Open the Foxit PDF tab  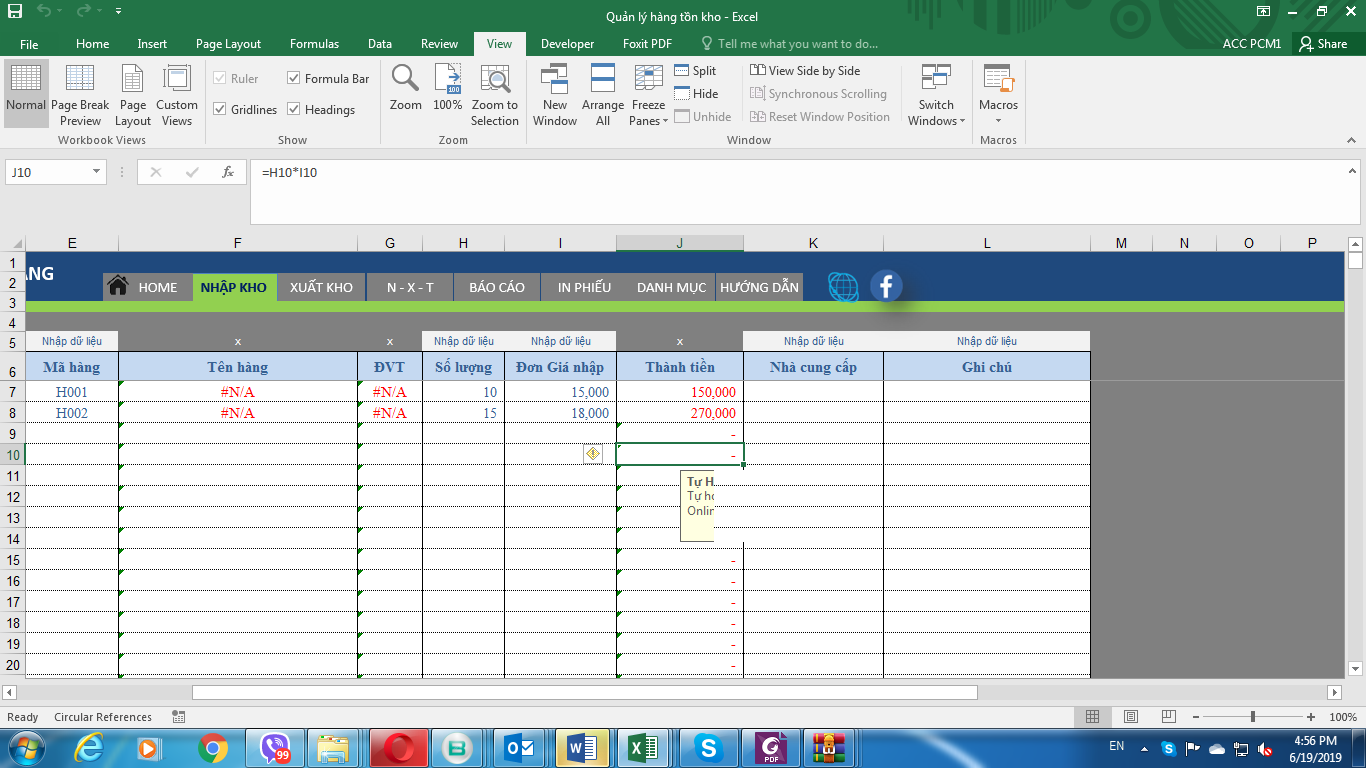tap(647, 44)
